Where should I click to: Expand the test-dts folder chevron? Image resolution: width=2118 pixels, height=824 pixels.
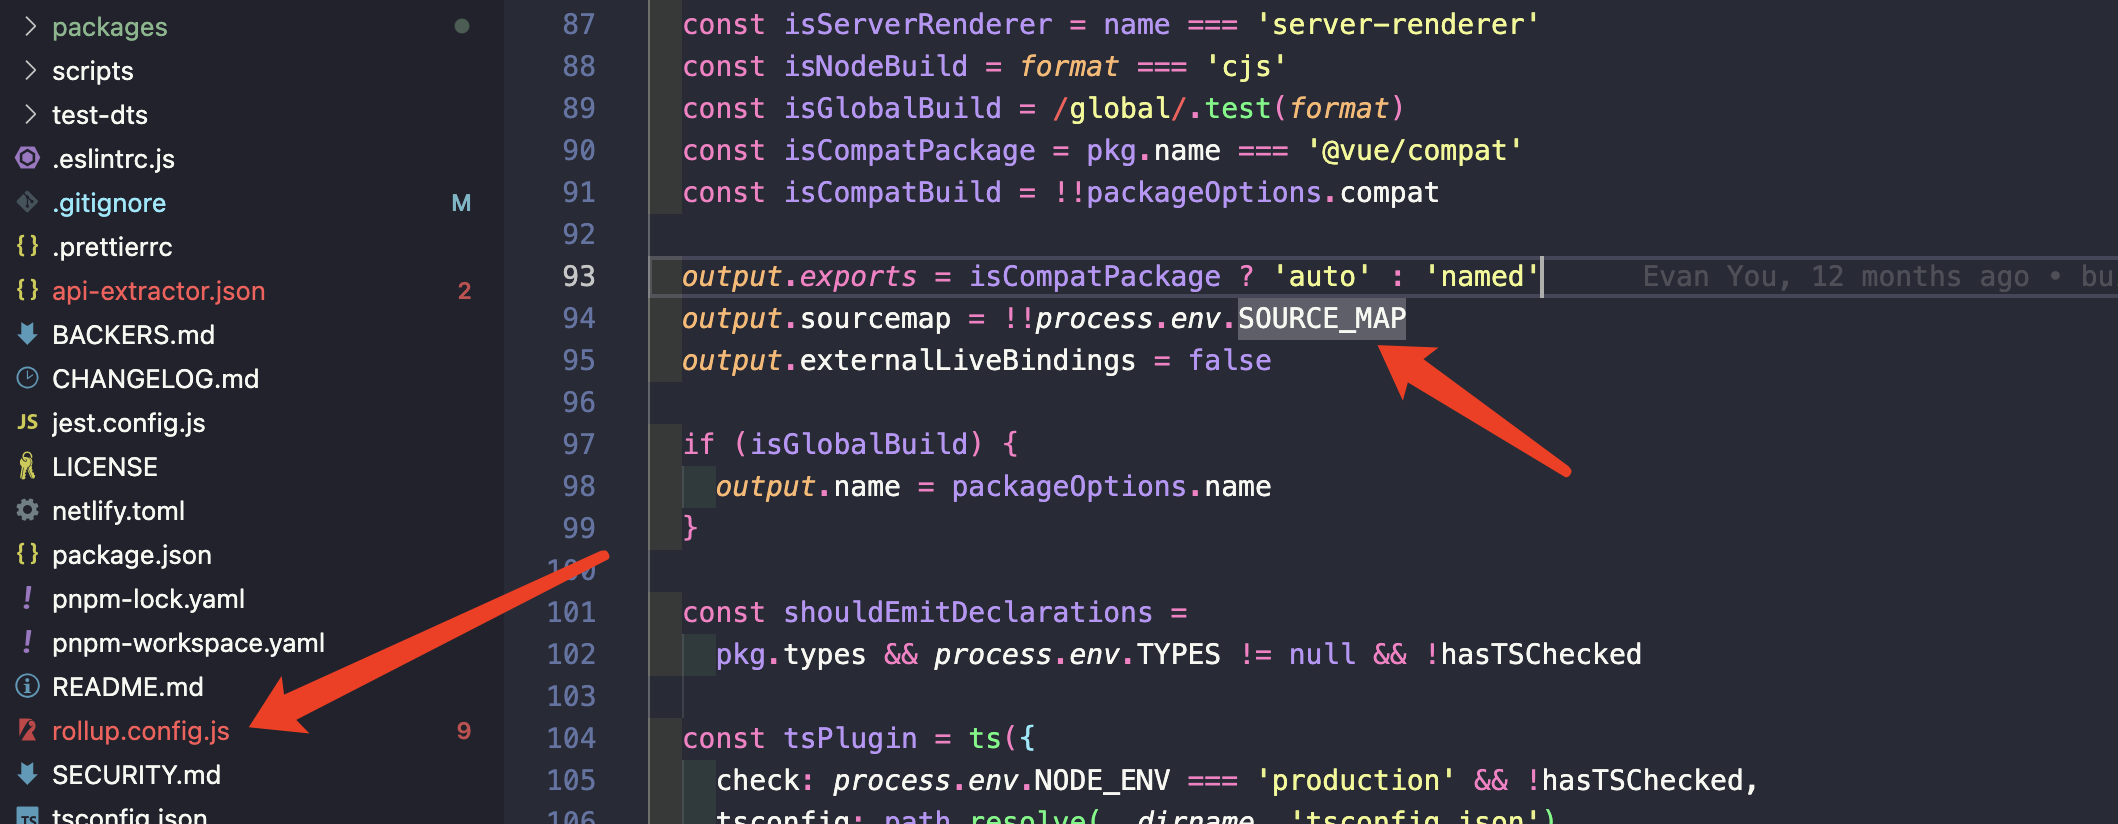pos(29,114)
